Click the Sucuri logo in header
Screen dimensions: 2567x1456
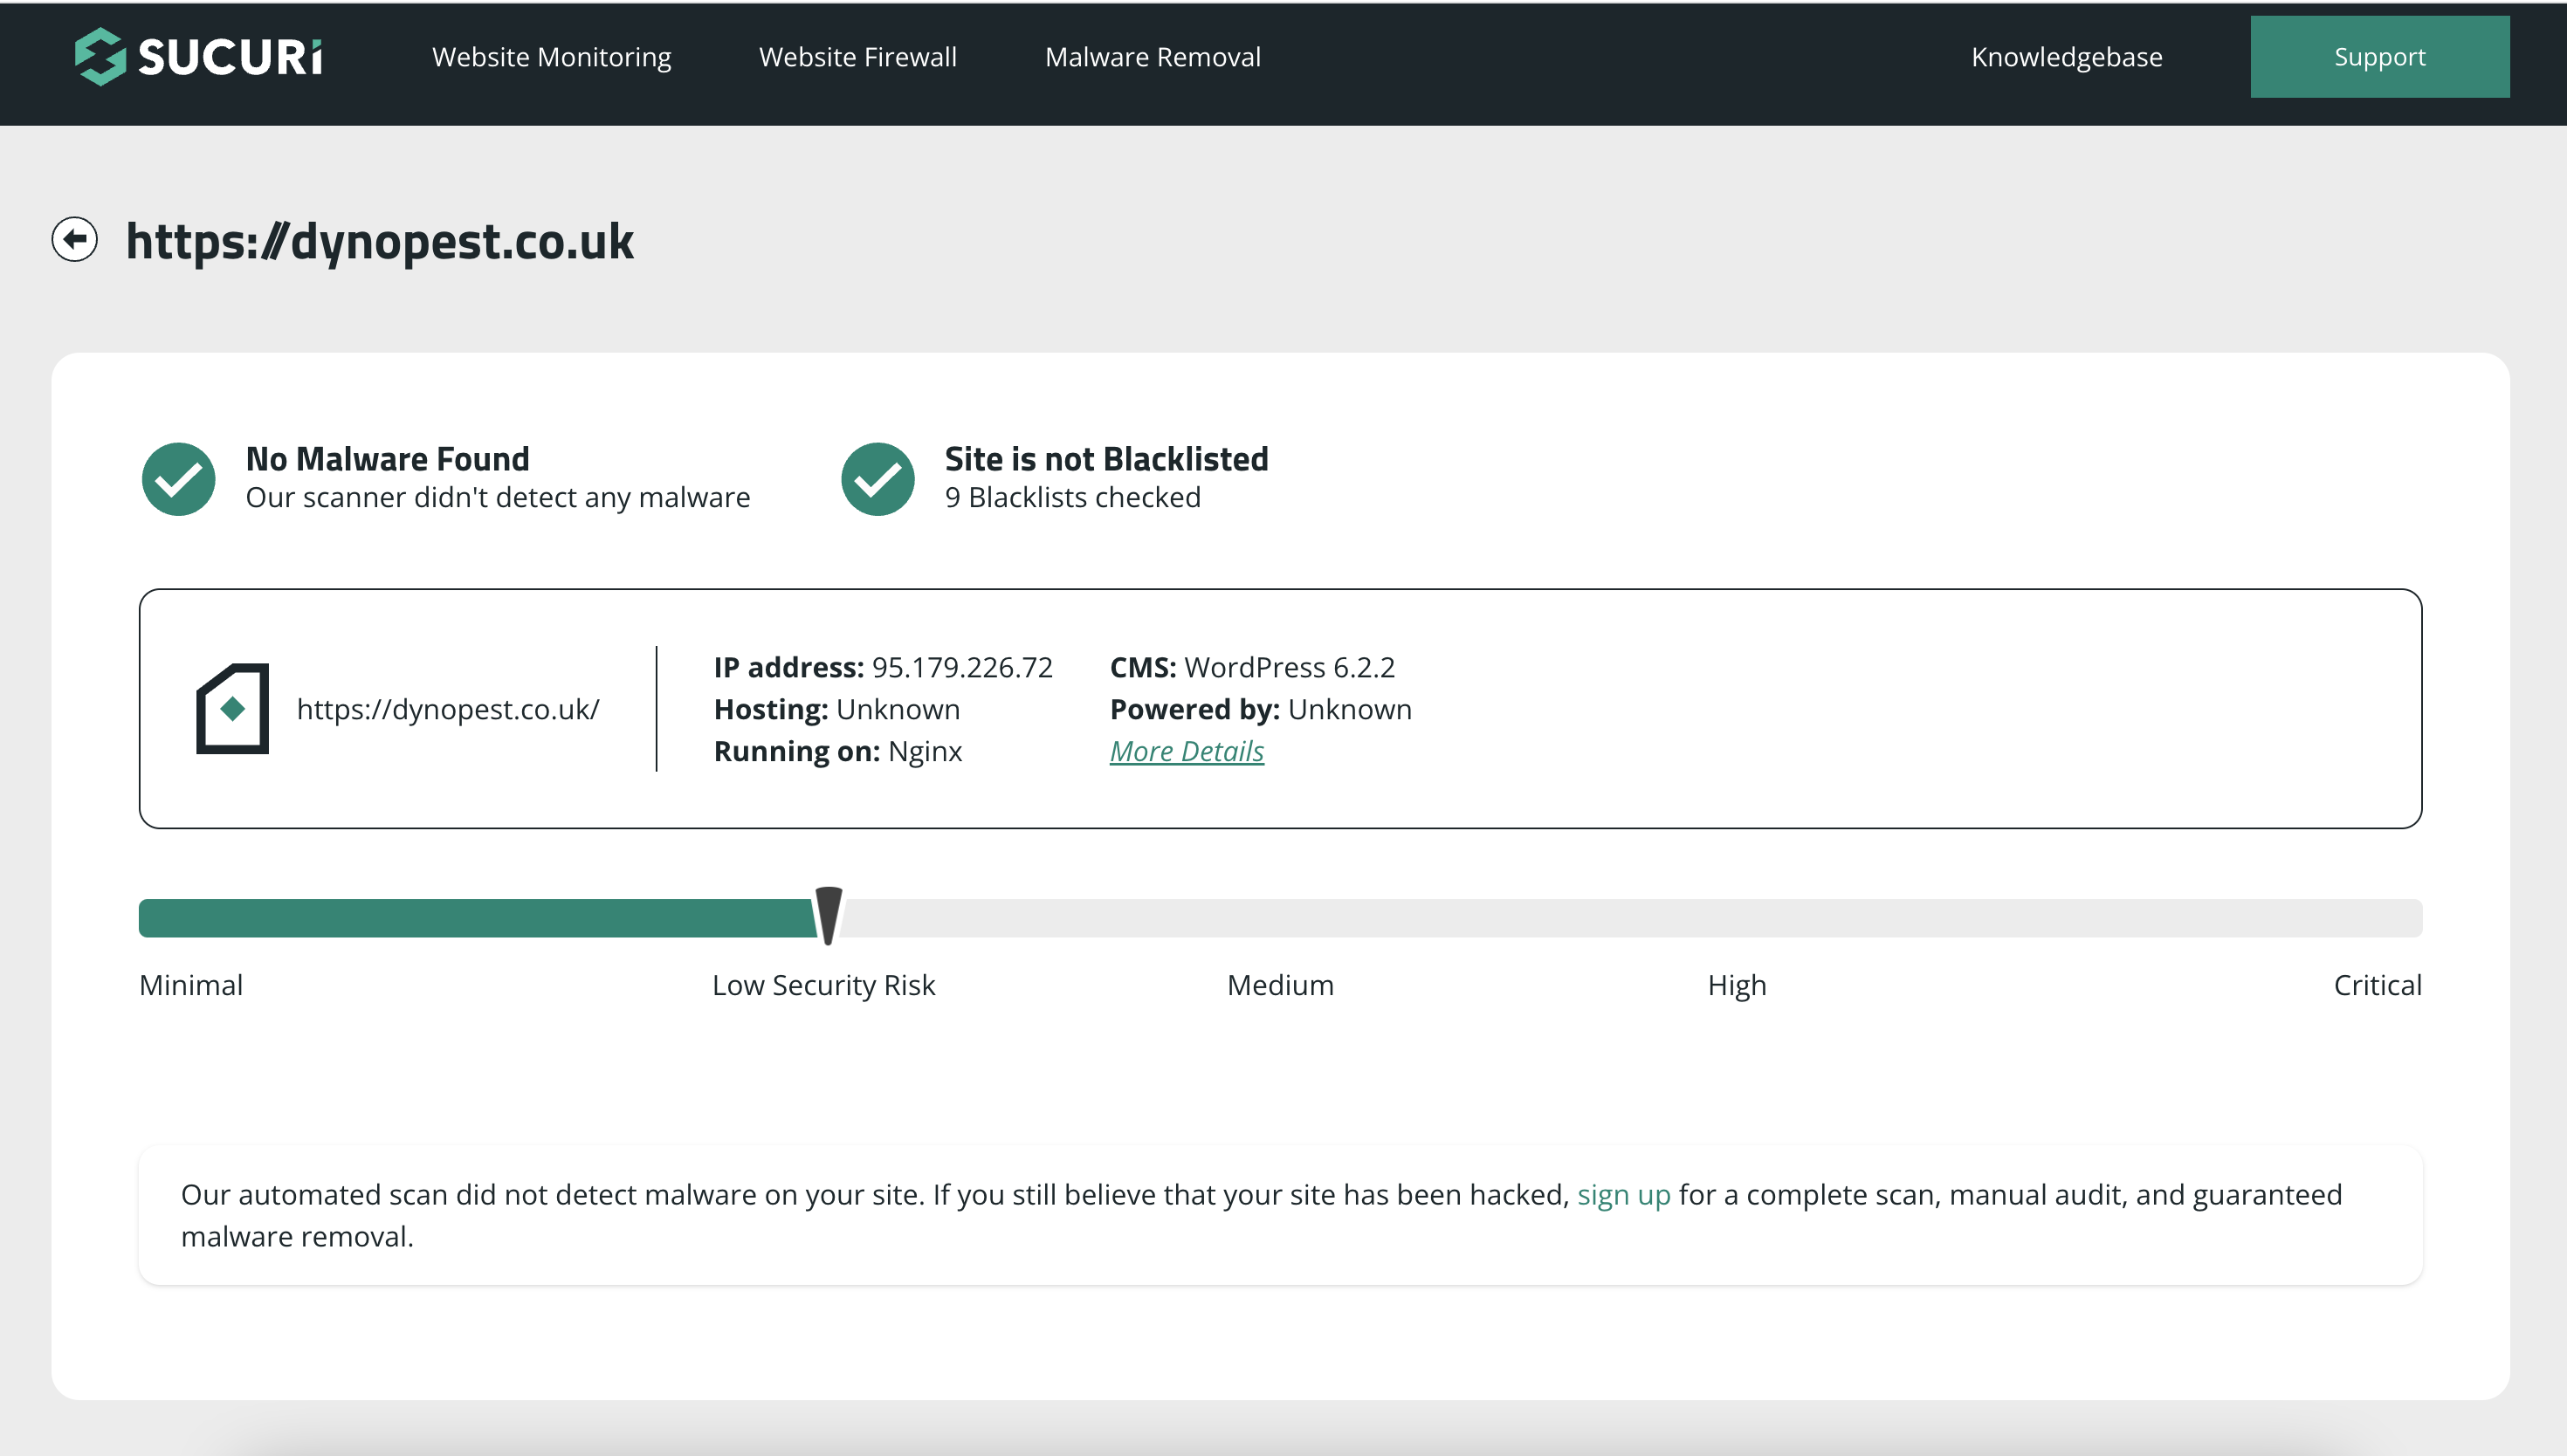198,57
